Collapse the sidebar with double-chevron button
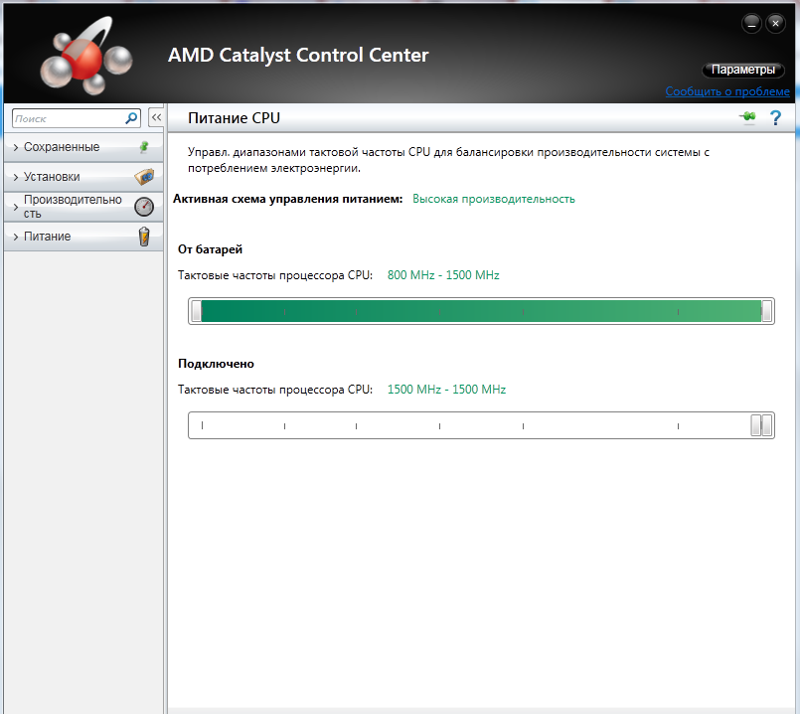 (x=156, y=117)
